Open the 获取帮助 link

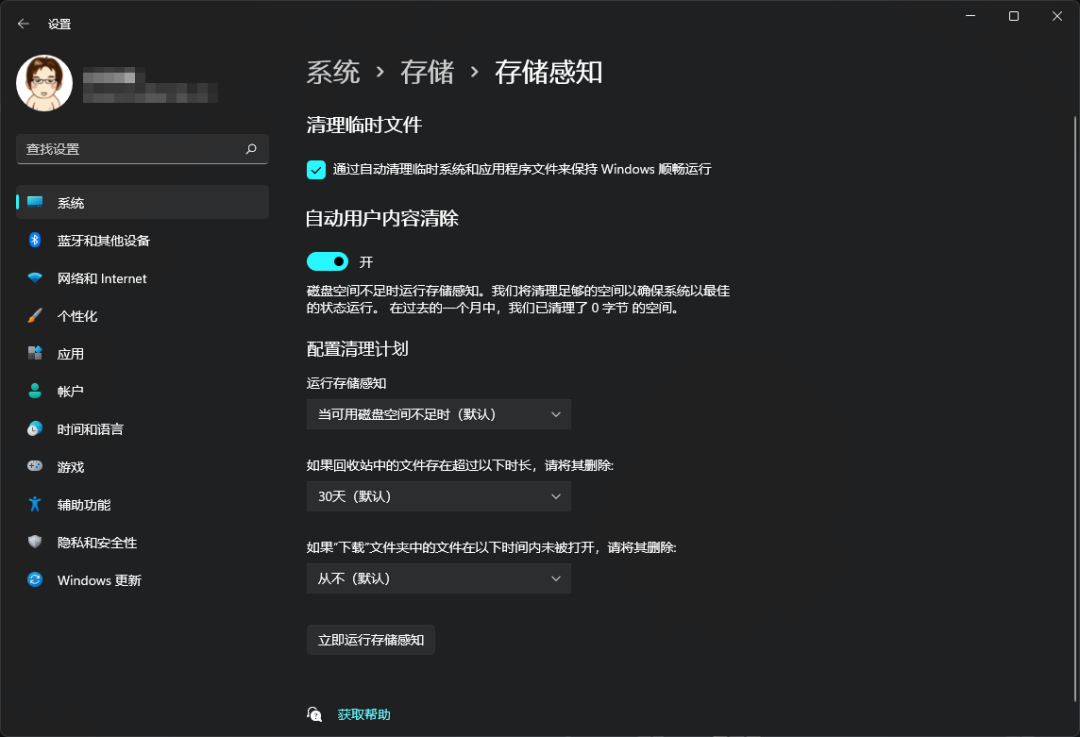[x=364, y=714]
